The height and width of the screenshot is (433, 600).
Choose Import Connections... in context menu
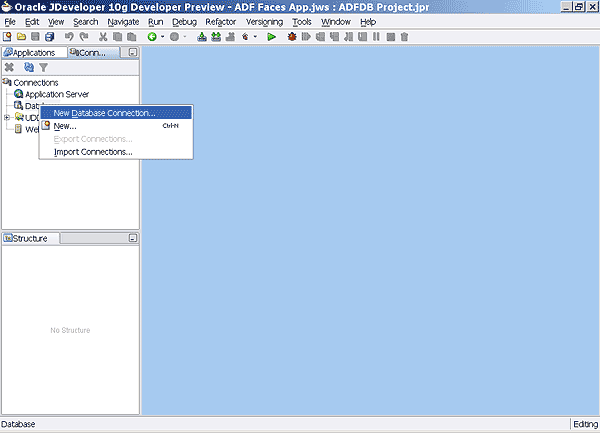116,152
